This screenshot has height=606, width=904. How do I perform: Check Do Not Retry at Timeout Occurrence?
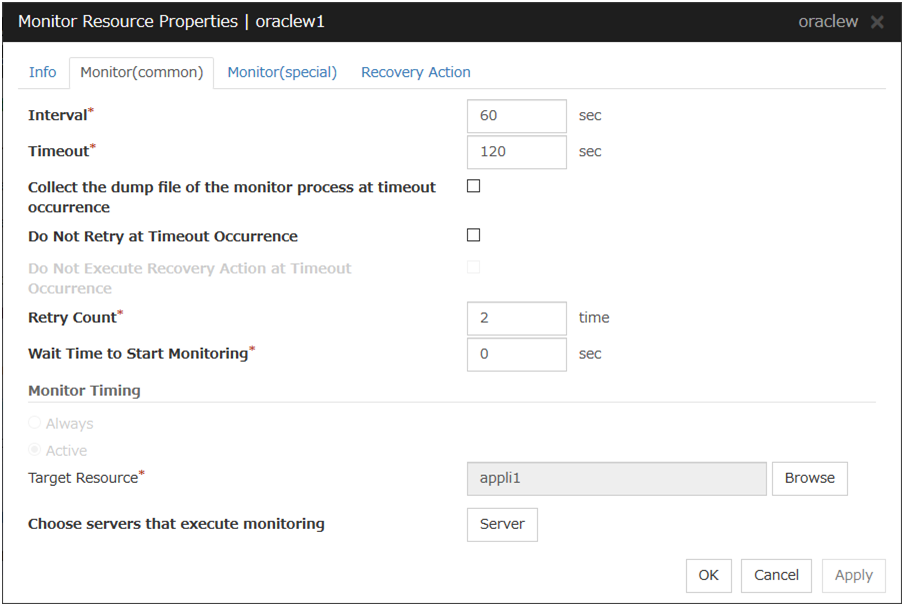click(x=474, y=235)
